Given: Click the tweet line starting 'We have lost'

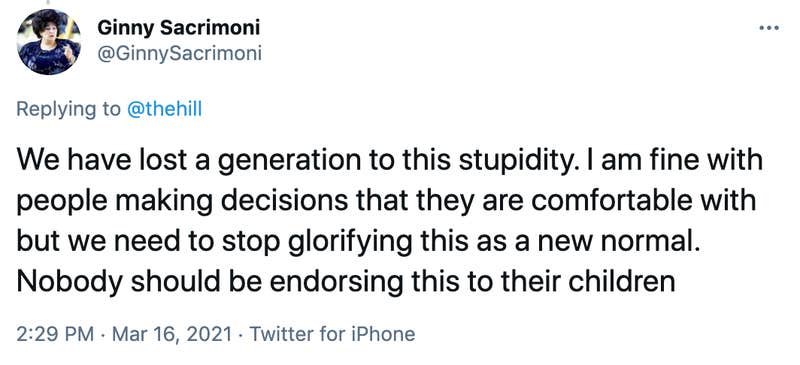Looking at the screenshot, I should 390,161.
